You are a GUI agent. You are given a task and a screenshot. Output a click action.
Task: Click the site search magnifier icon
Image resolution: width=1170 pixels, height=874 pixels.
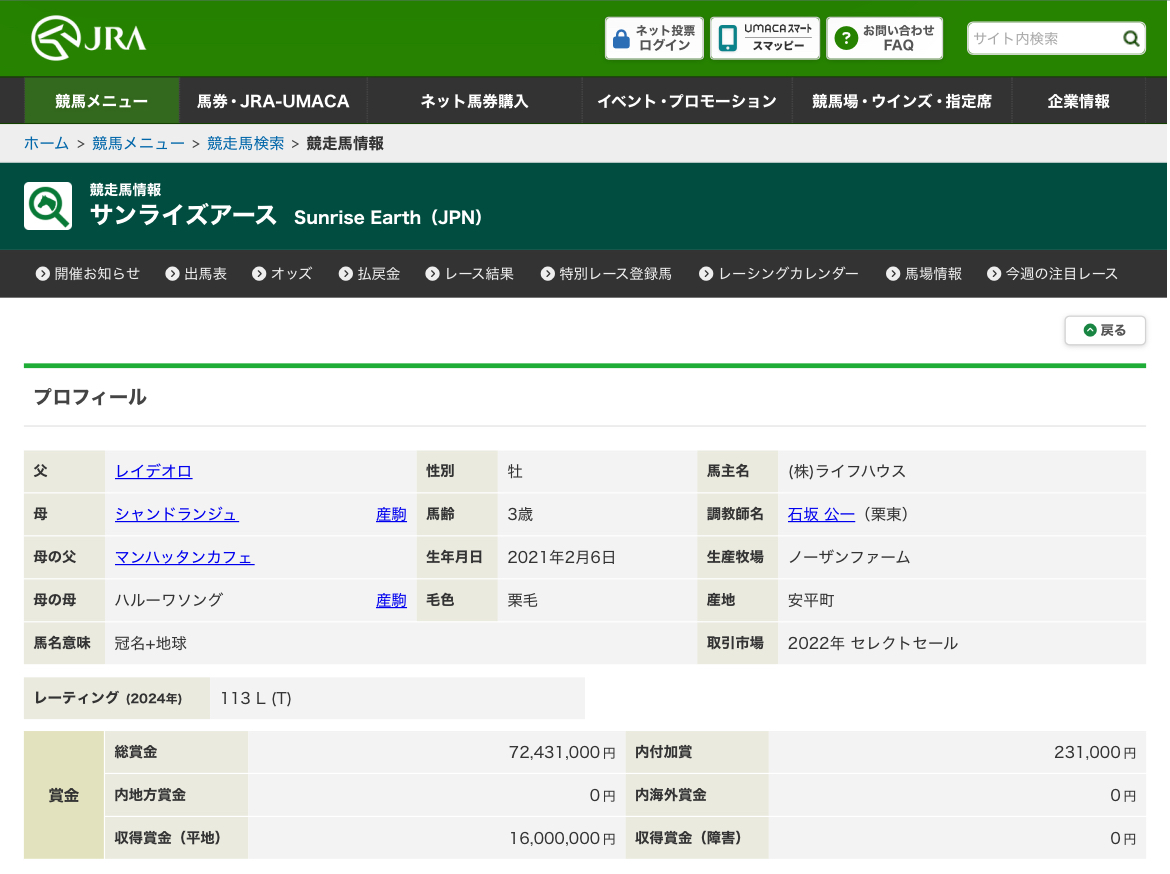[1131, 39]
